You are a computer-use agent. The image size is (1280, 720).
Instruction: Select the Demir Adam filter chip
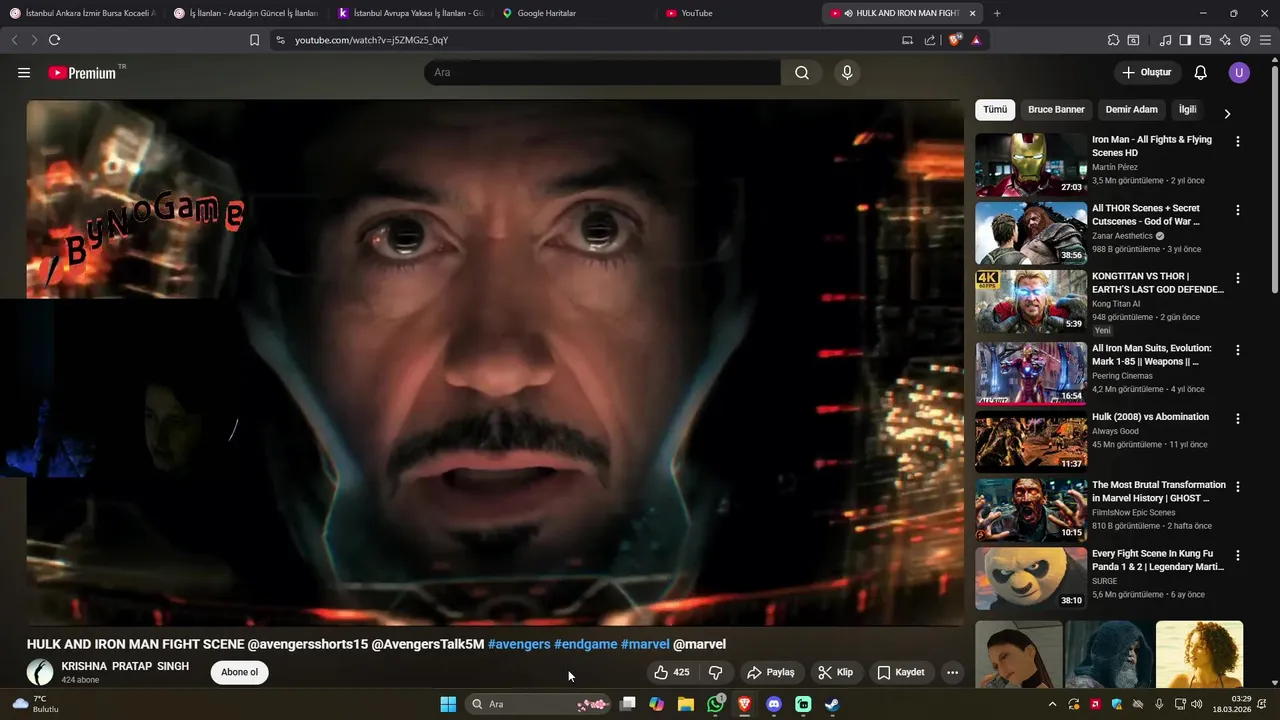point(1131,110)
